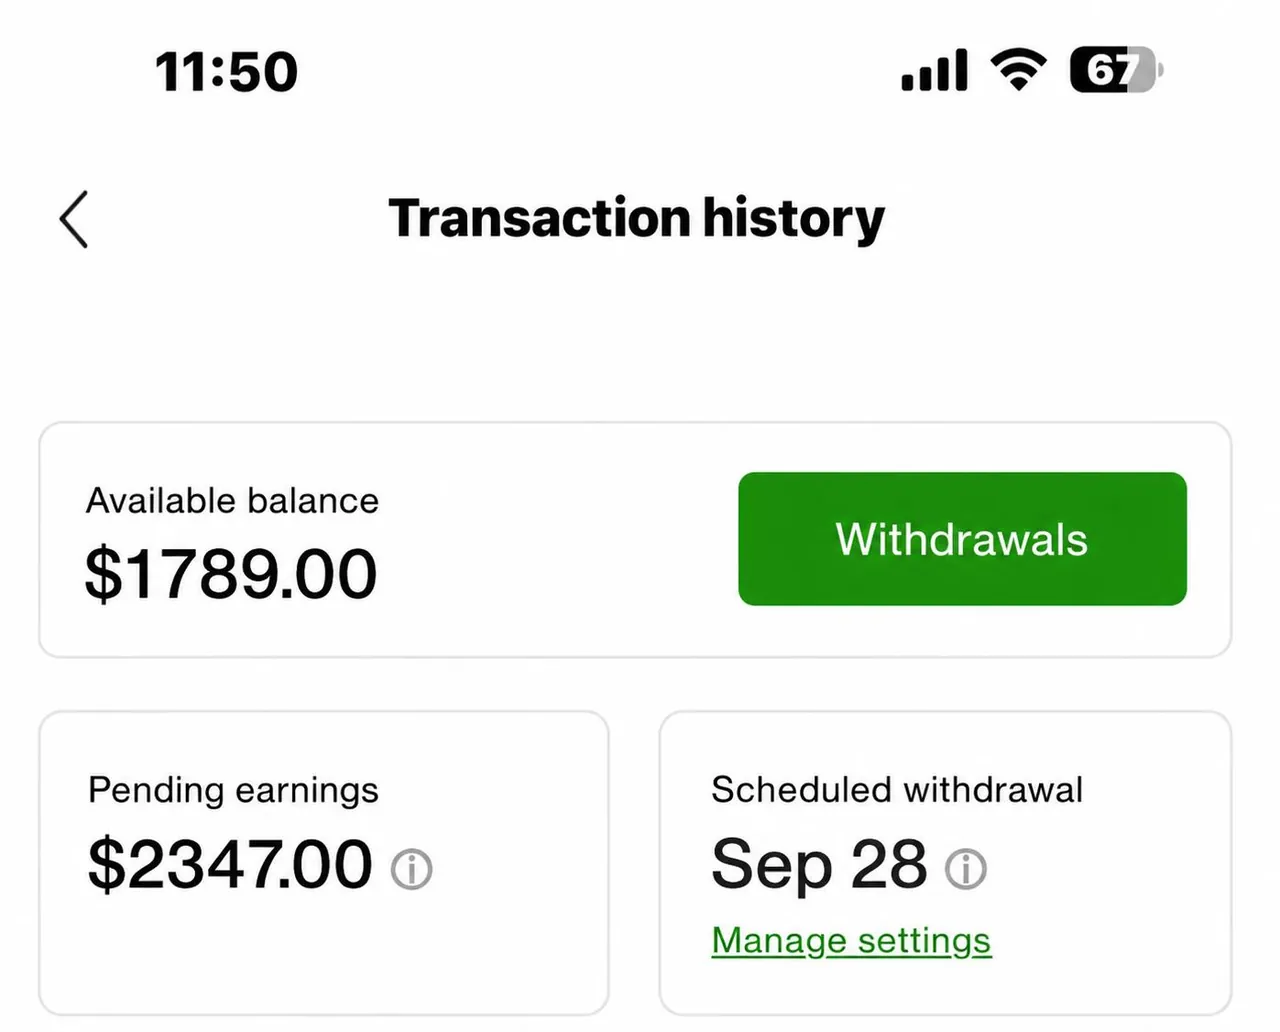Image resolution: width=1280 pixels, height=1032 pixels.
Task: Tap the Pending earnings label
Action: point(234,791)
